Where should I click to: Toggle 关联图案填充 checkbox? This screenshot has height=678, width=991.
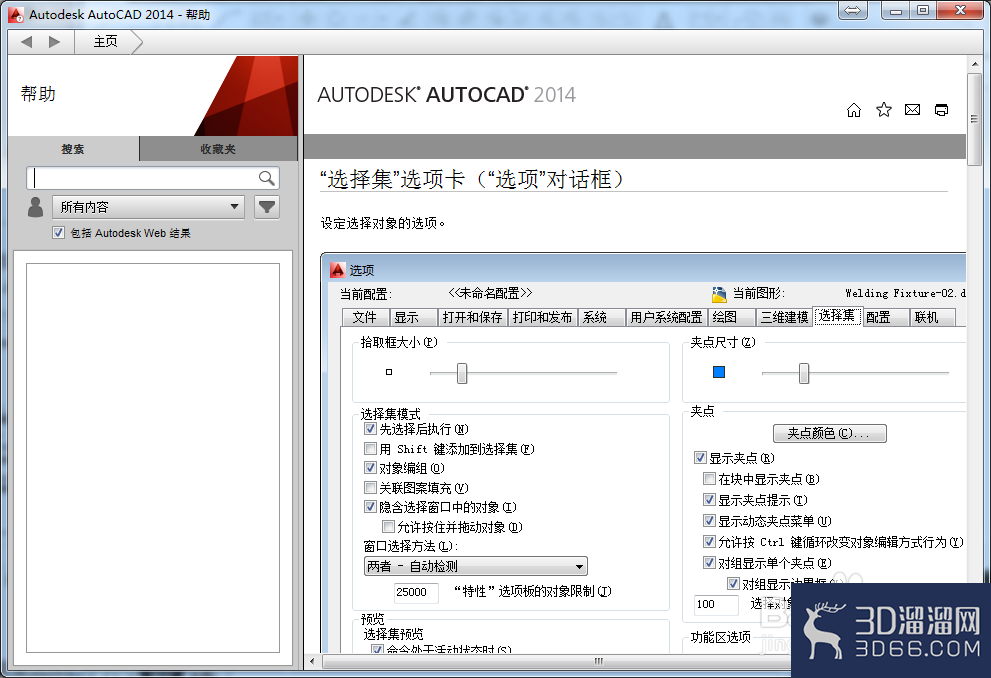tap(370, 487)
